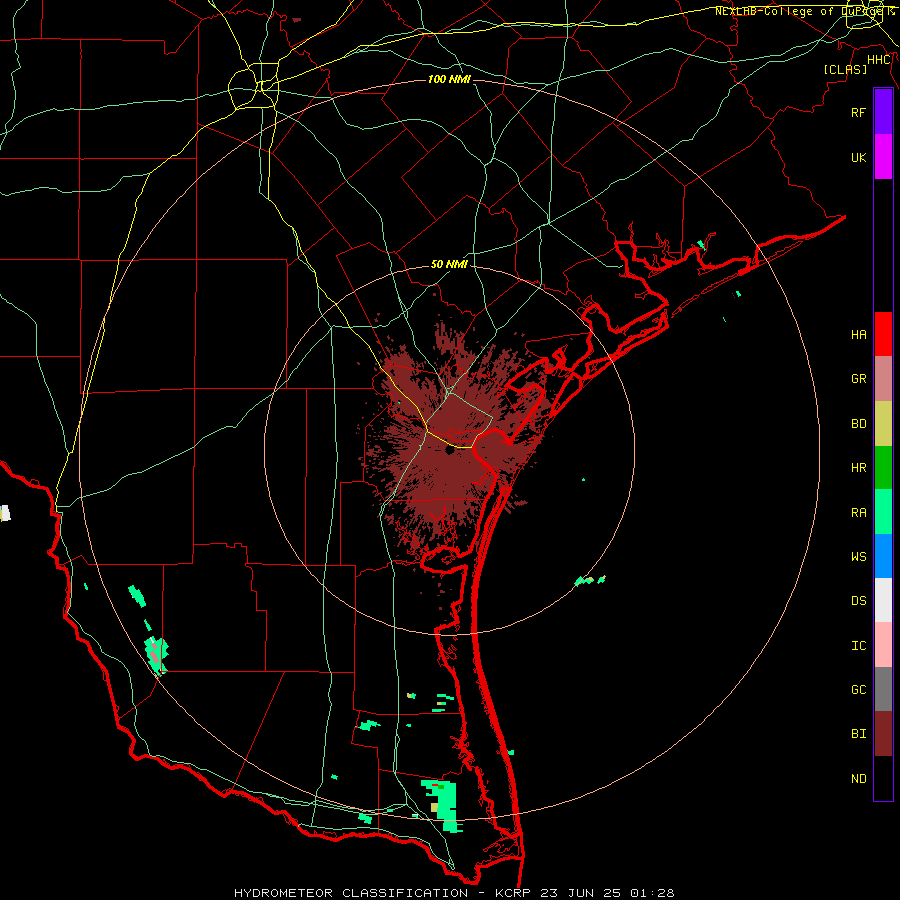
Task: Click the HA legend label
Action: (858, 334)
